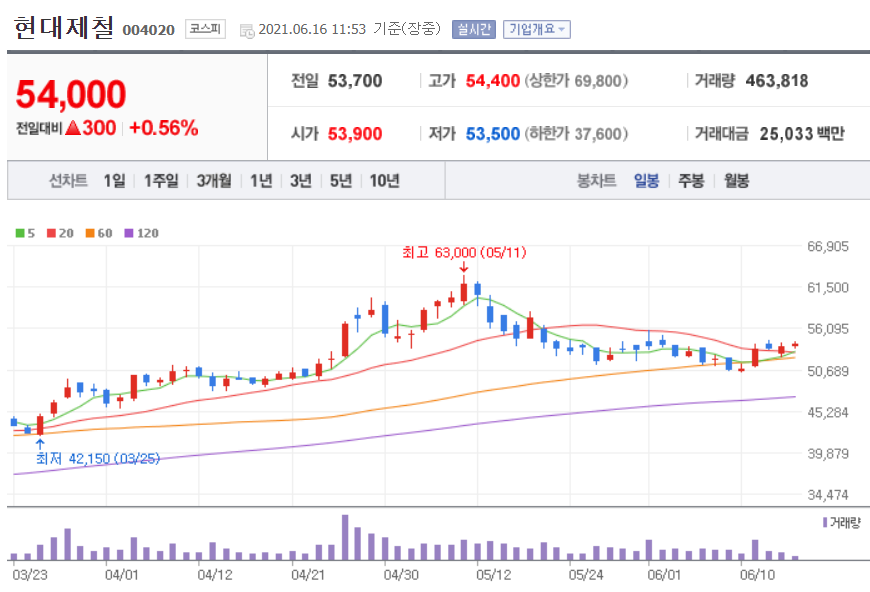
Task: Open the 기업개요 dropdown
Action: (x=537, y=29)
